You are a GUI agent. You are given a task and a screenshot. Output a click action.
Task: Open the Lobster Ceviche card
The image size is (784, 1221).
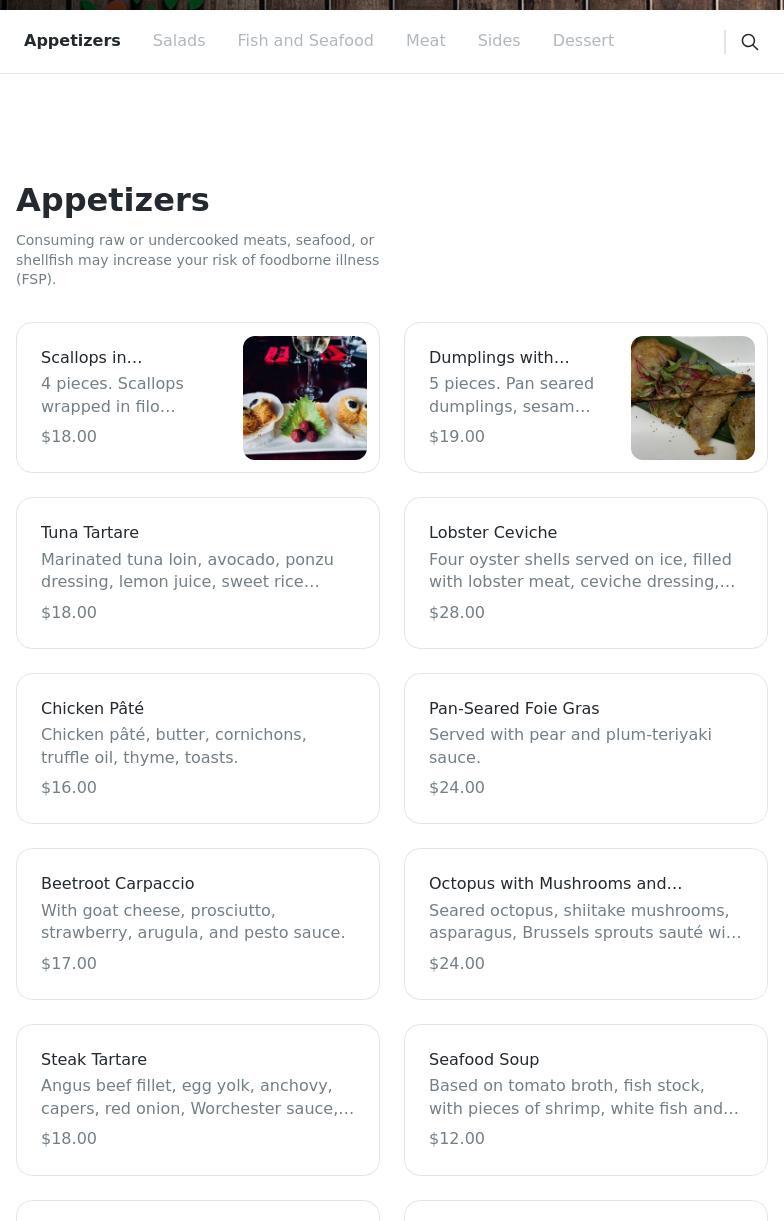[585, 573]
